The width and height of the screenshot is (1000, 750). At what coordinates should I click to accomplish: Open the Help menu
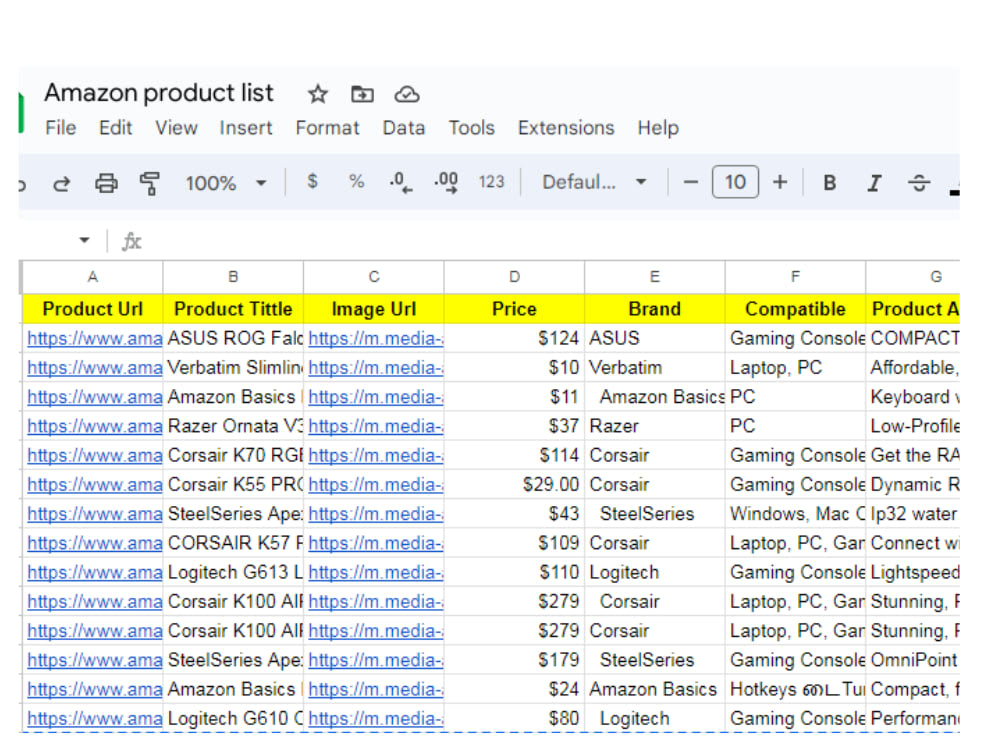(658, 128)
